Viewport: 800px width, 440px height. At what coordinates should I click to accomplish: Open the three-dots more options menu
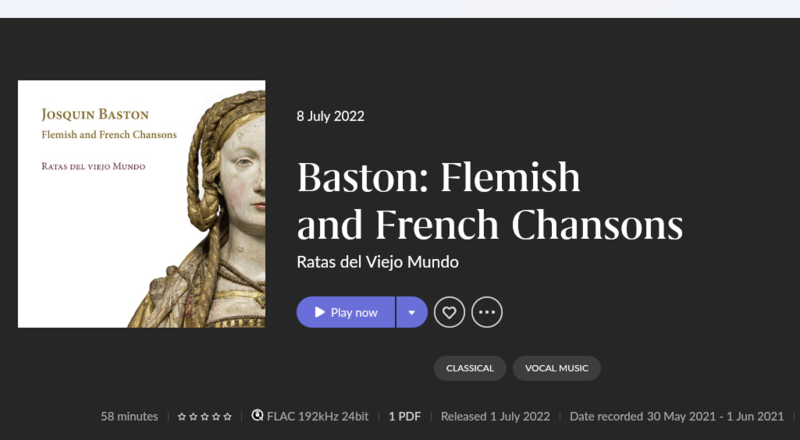coord(487,312)
